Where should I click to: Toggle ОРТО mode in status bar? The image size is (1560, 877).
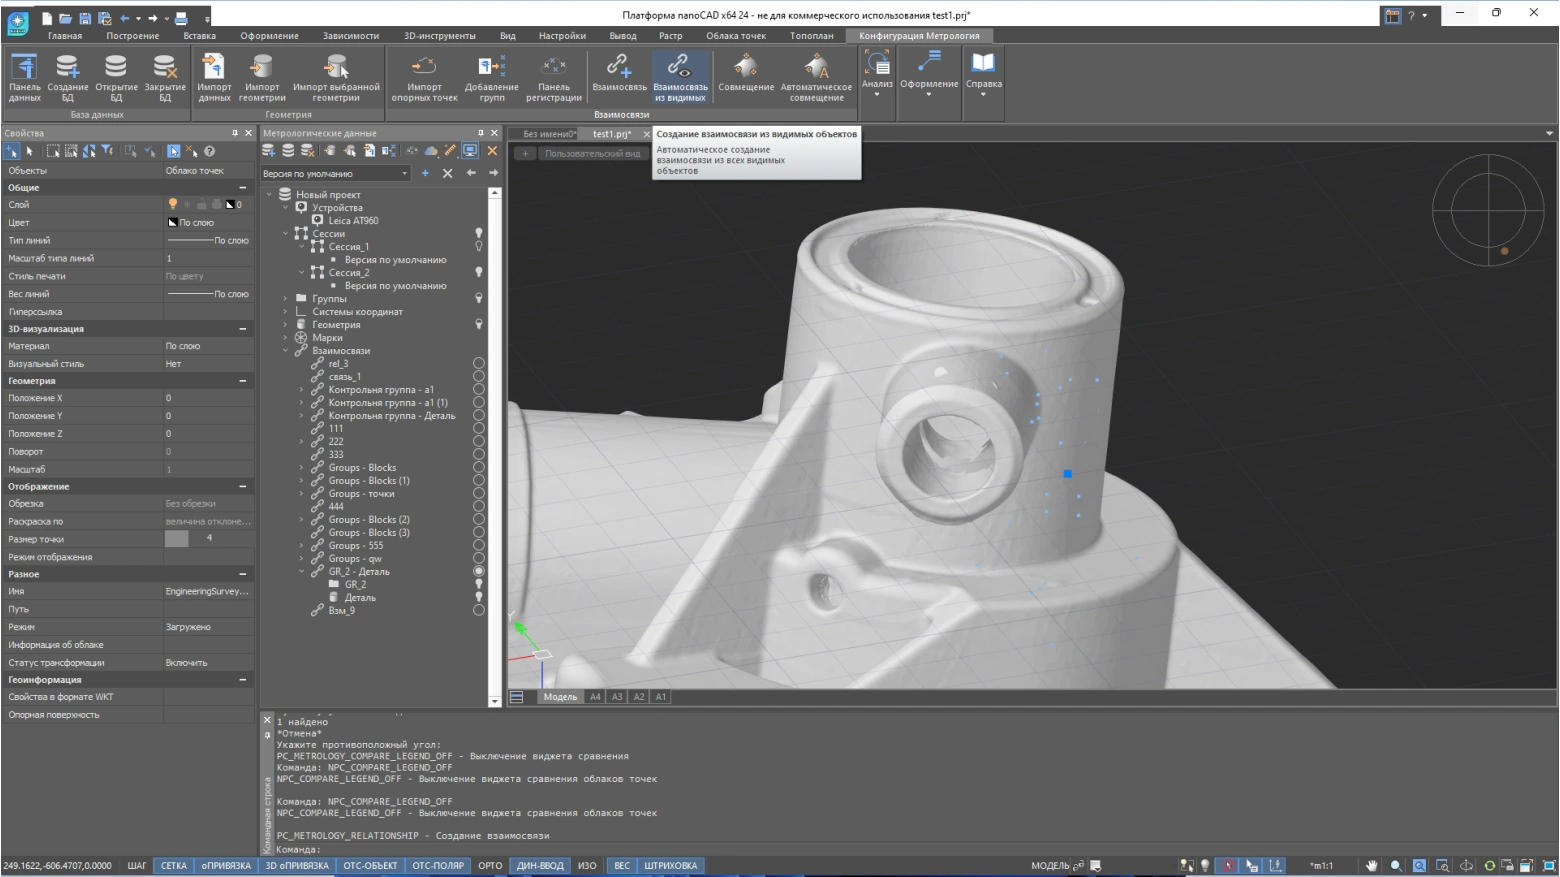point(490,866)
